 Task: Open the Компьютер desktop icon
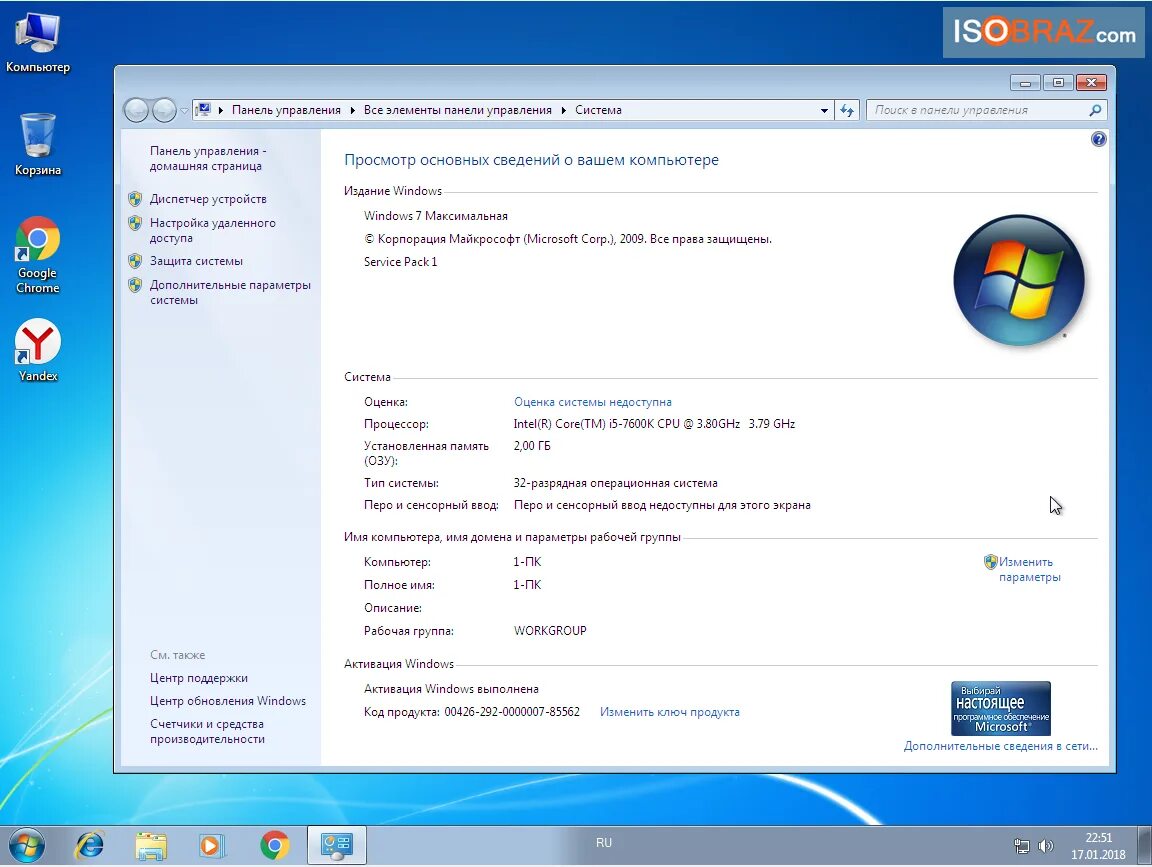pyautogui.click(x=37, y=43)
